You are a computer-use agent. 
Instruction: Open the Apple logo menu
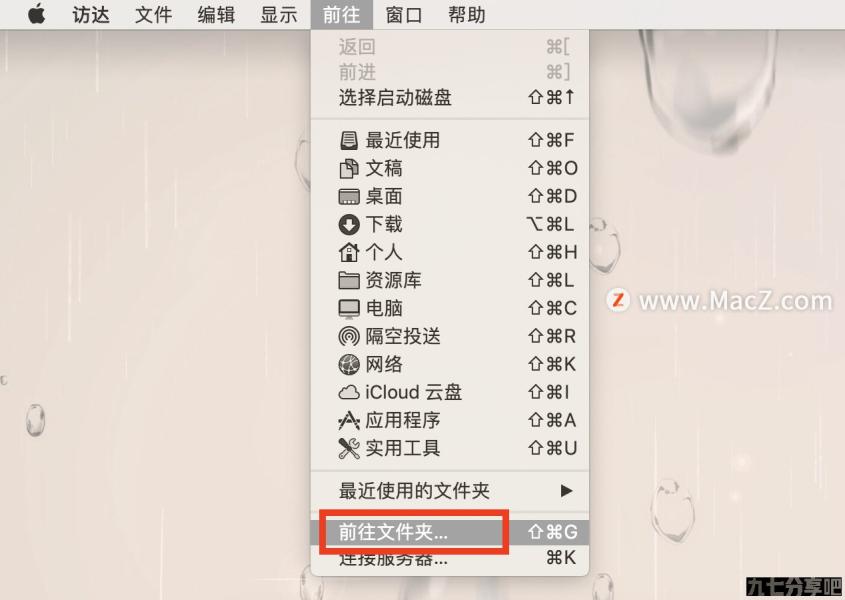pyautogui.click(x=37, y=14)
